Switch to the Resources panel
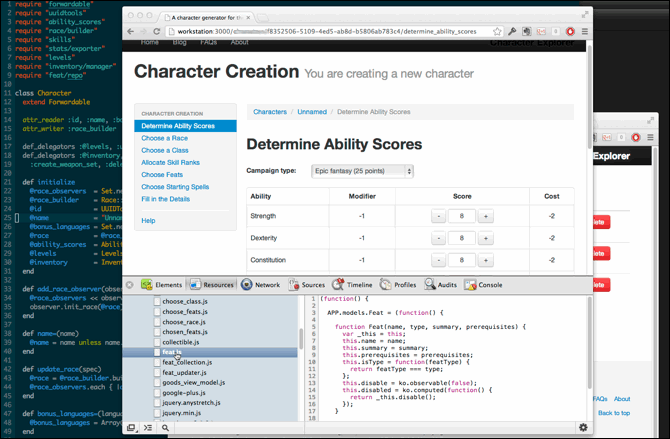 (x=212, y=285)
